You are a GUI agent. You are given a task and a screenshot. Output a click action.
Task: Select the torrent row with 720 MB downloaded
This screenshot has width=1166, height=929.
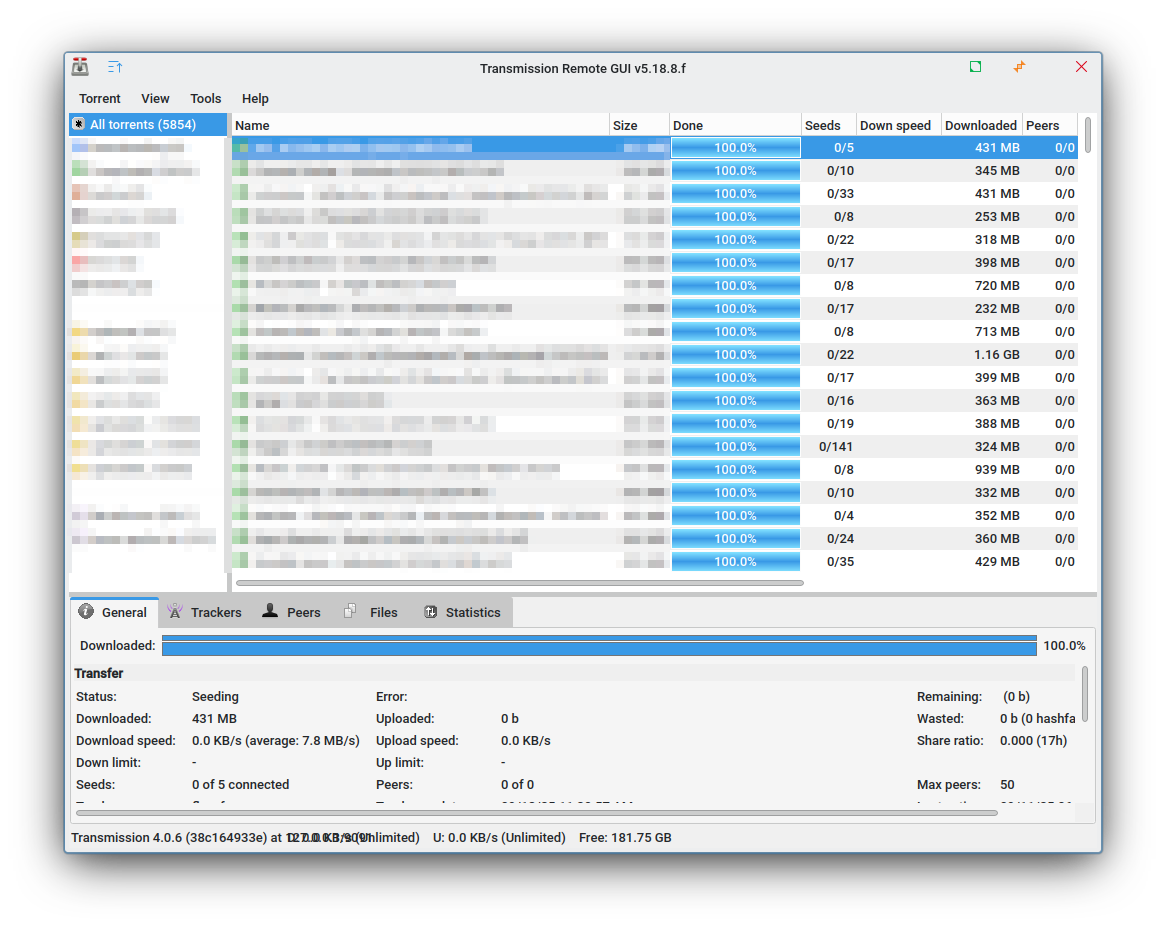[x=654, y=286]
